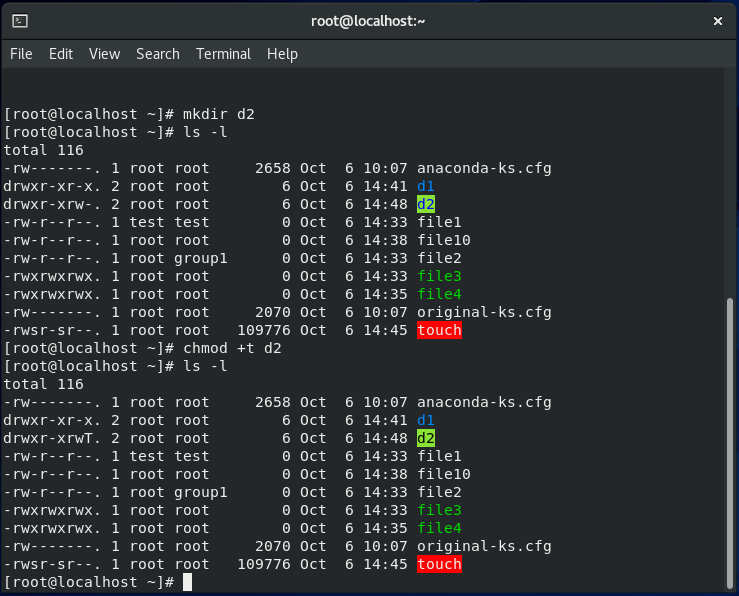Open the File menu
Screen dimensions: 739x596
[21, 54]
